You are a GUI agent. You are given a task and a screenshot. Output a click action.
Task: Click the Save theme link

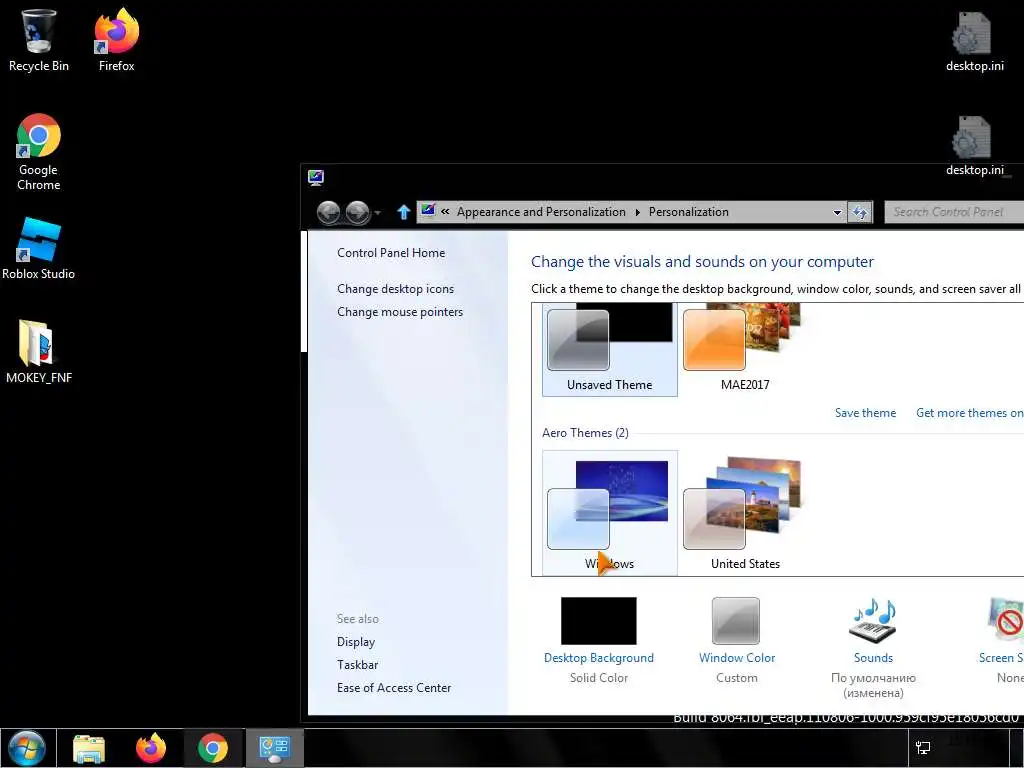tap(865, 413)
